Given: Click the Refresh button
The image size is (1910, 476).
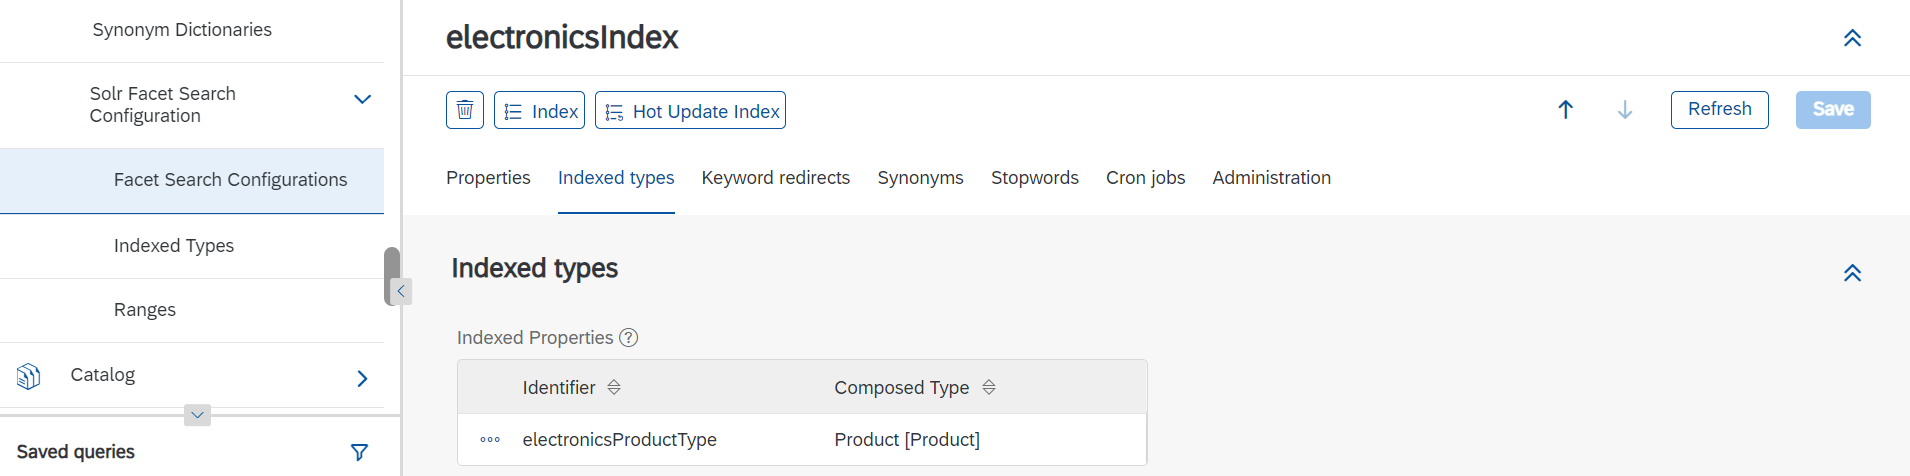Looking at the screenshot, I should click(1720, 110).
